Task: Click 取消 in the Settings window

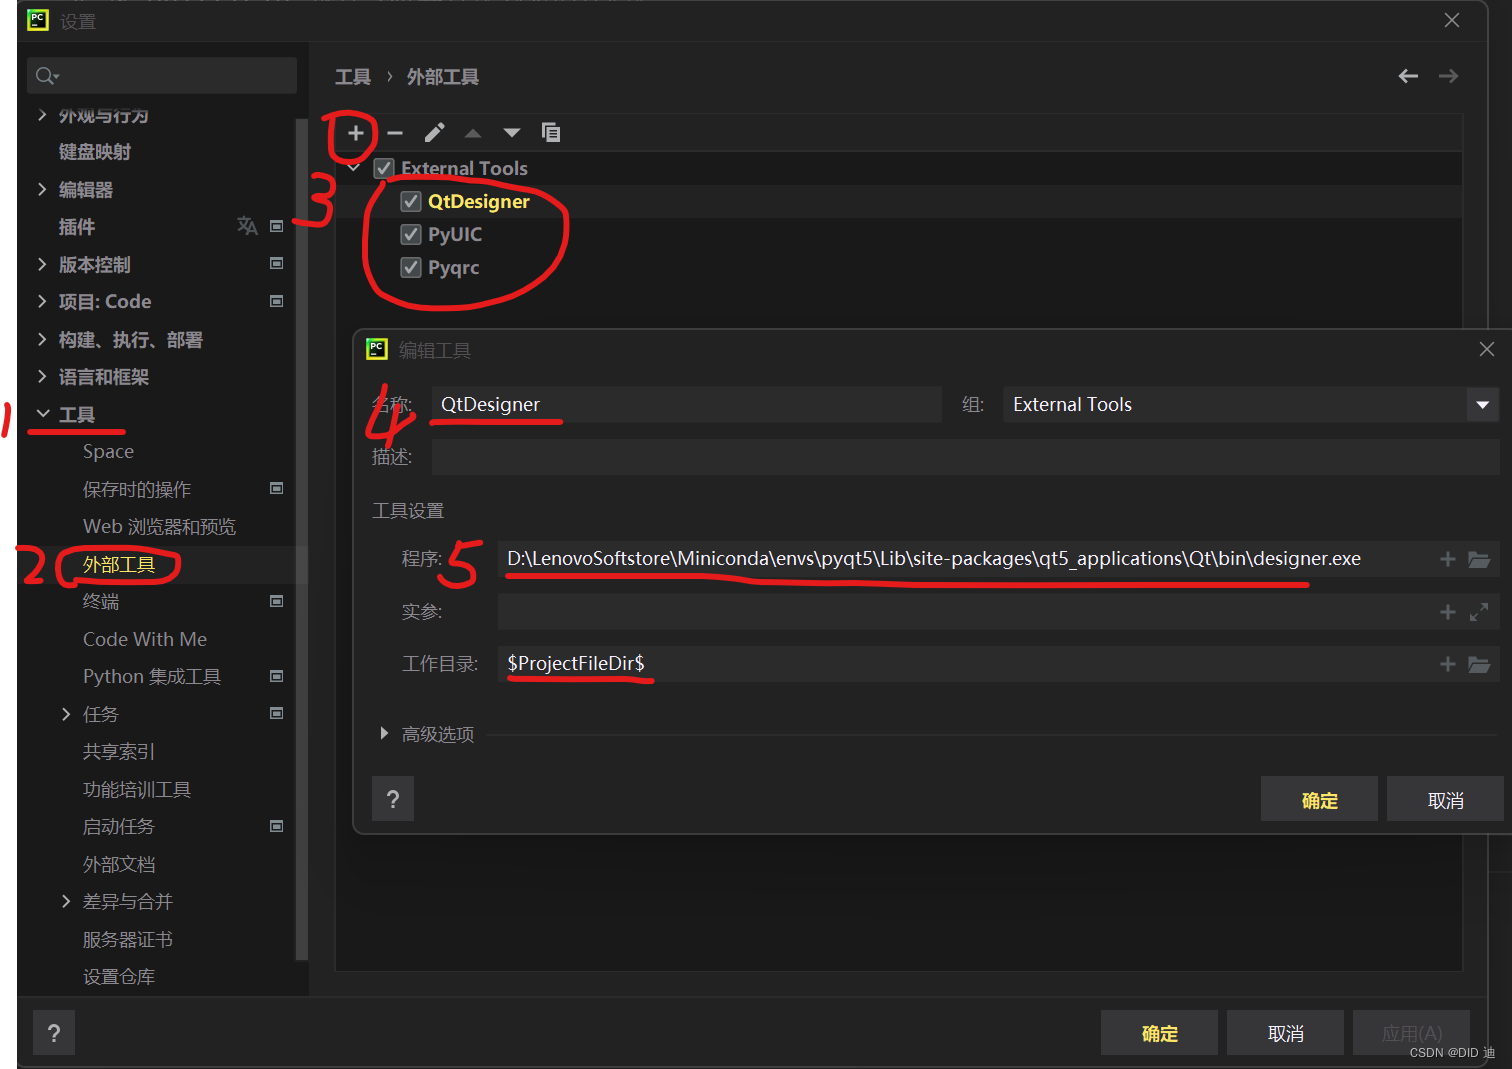Action: click(x=1285, y=1033)
